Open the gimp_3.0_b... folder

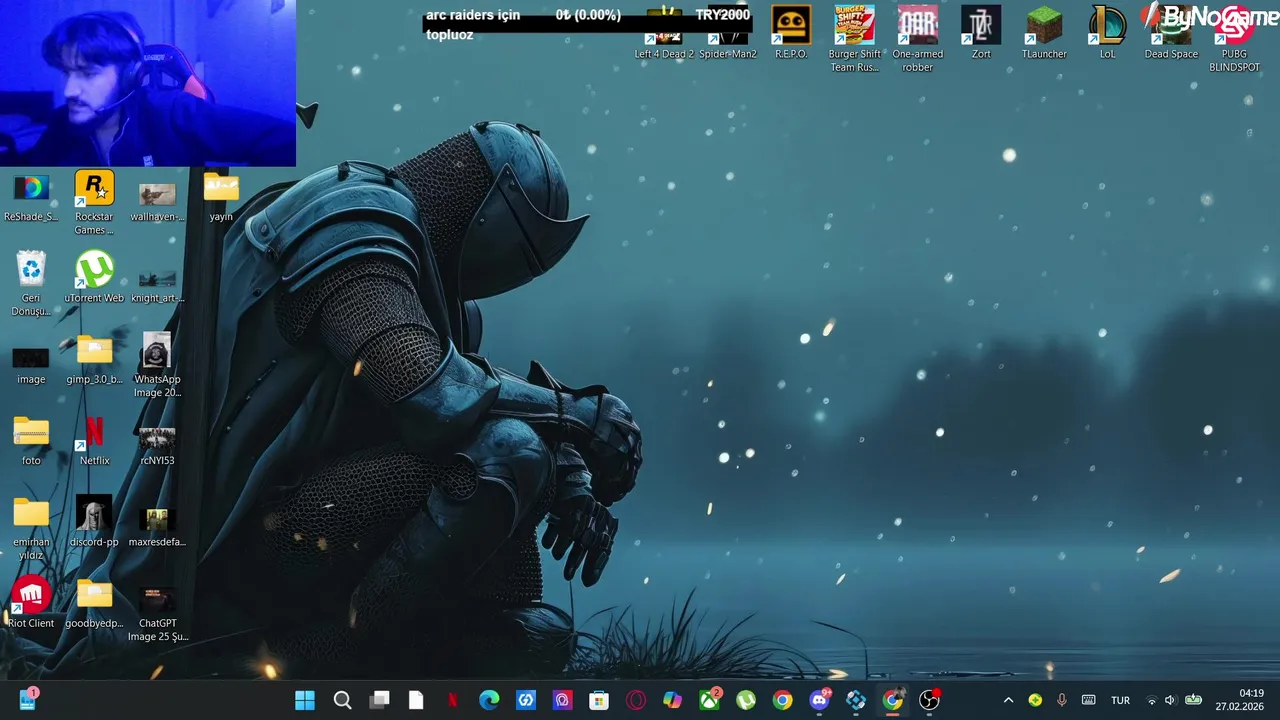point(94,359)
